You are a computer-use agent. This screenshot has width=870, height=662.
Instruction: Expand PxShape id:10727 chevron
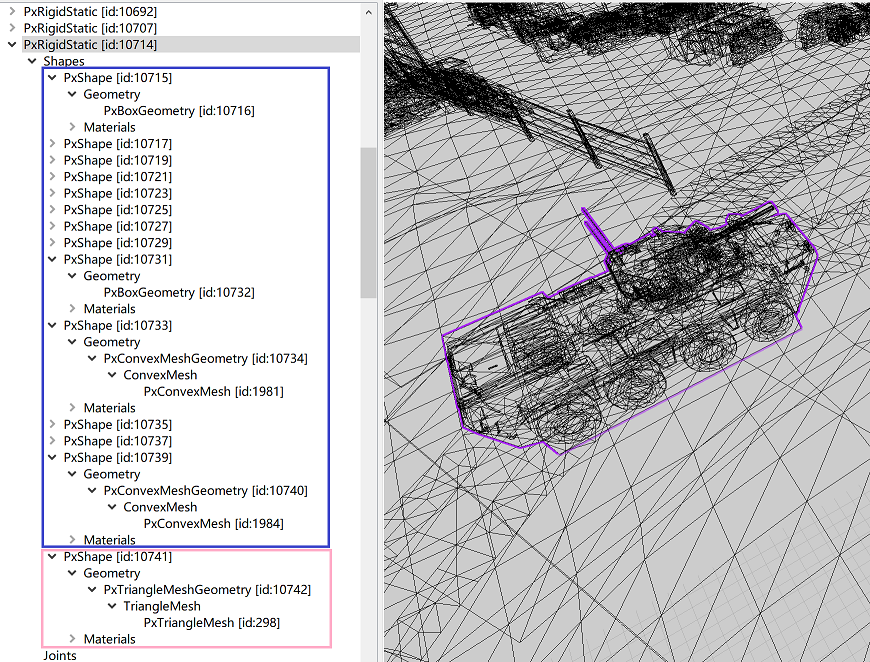point(52,226)
